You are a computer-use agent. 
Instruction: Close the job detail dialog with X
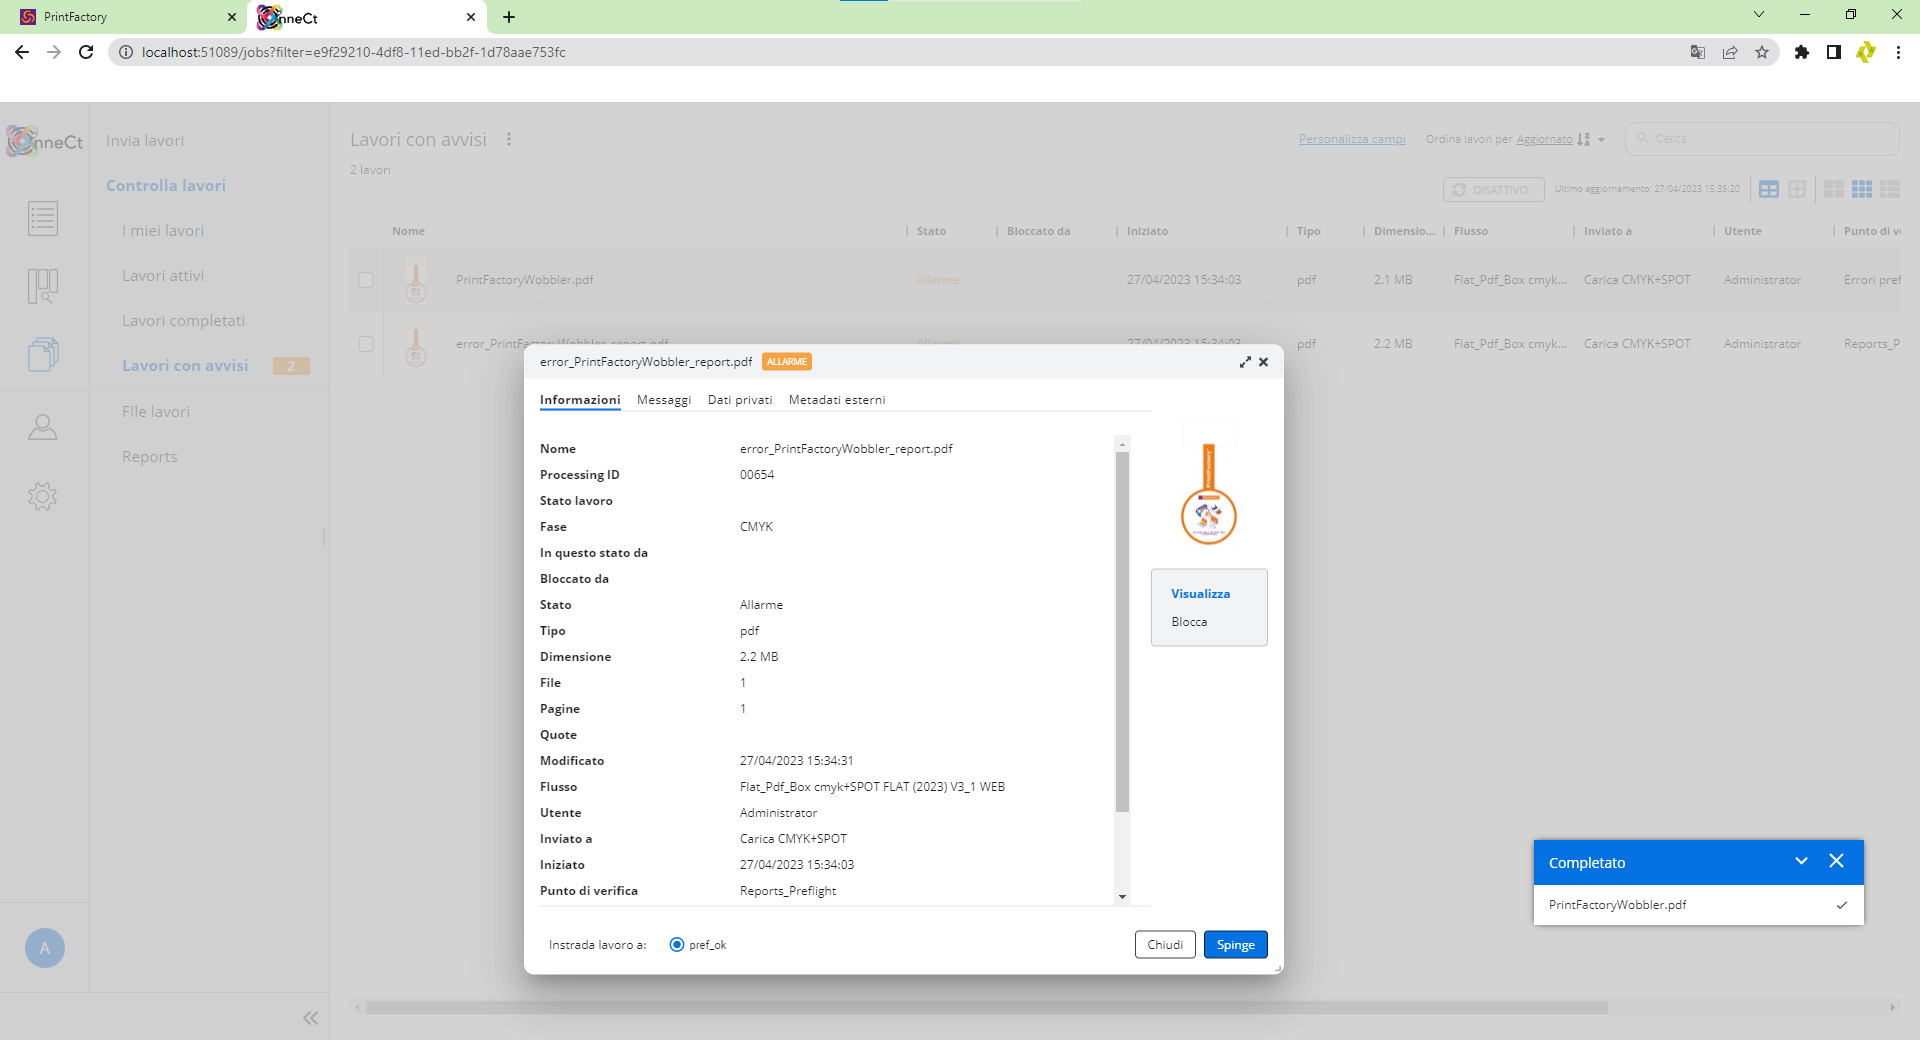(1264, 362)
